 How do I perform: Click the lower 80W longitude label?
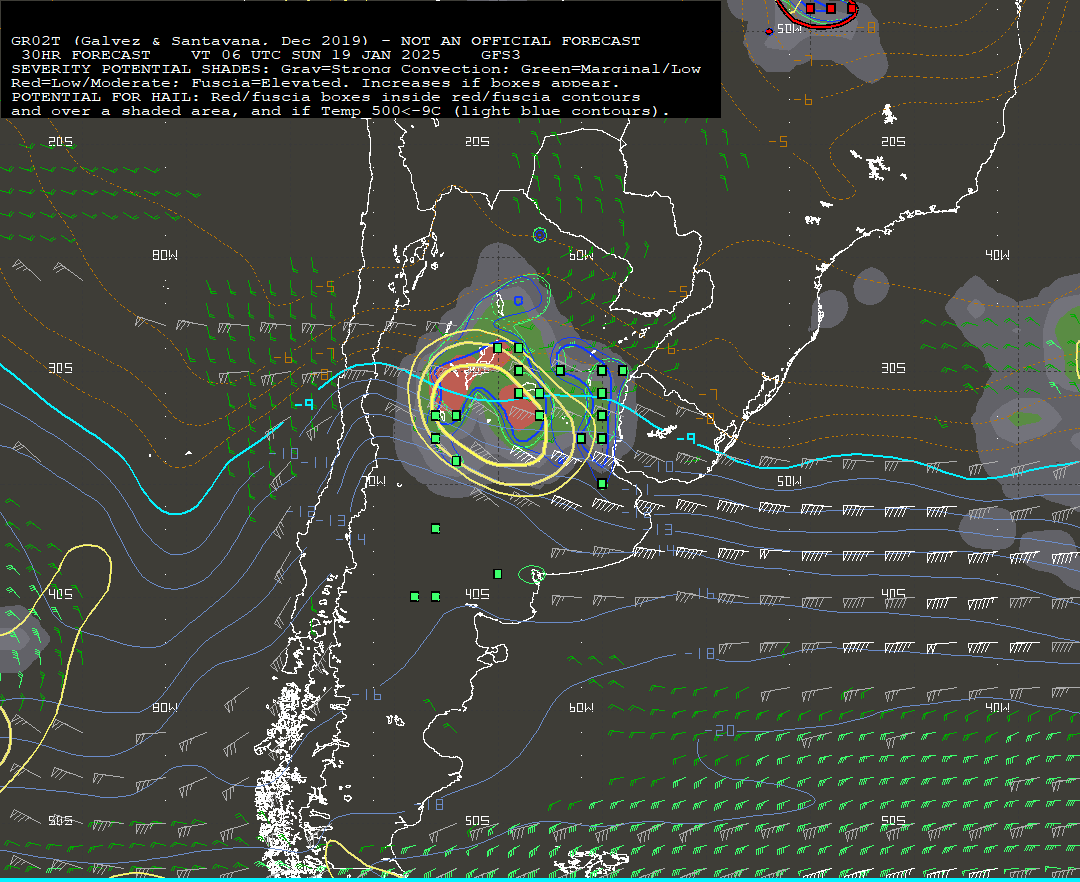165,708
